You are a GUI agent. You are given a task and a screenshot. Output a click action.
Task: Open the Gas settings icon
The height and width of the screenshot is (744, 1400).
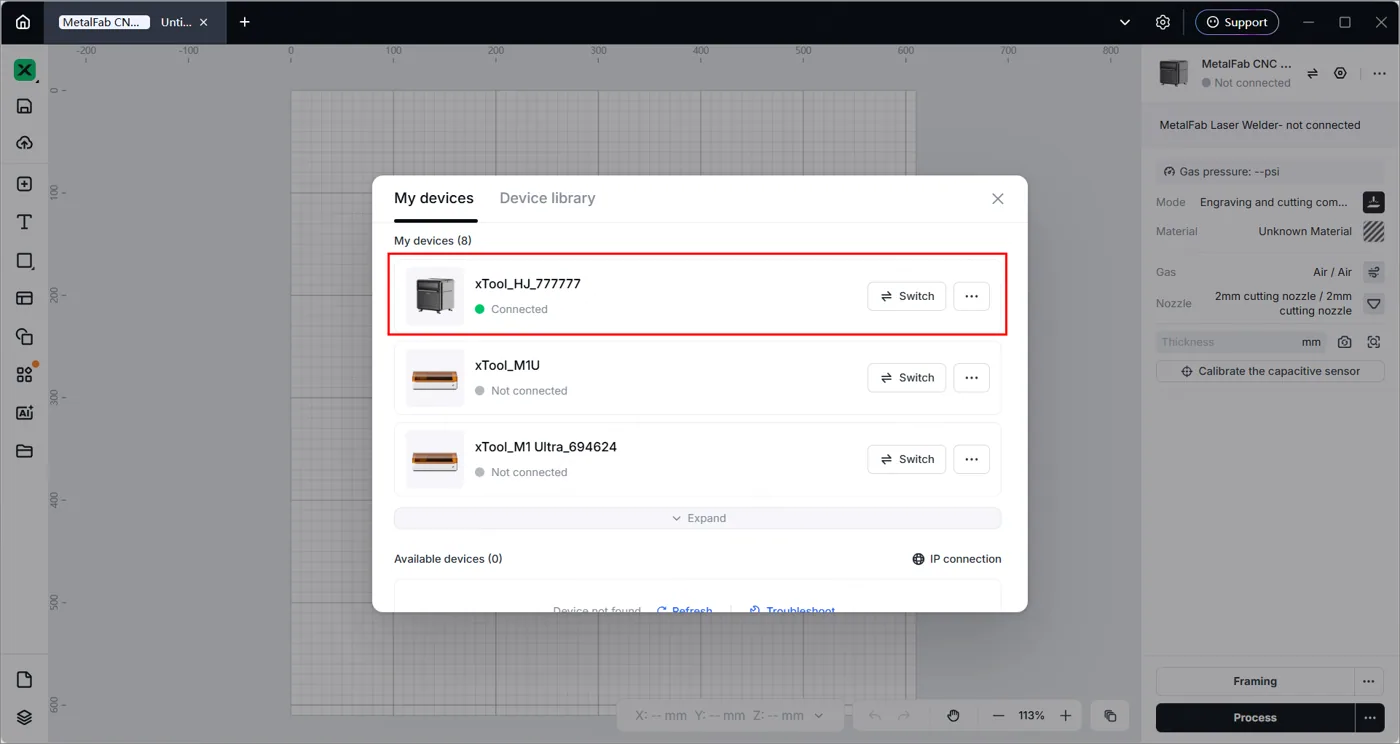click(x=1373, y=272)
